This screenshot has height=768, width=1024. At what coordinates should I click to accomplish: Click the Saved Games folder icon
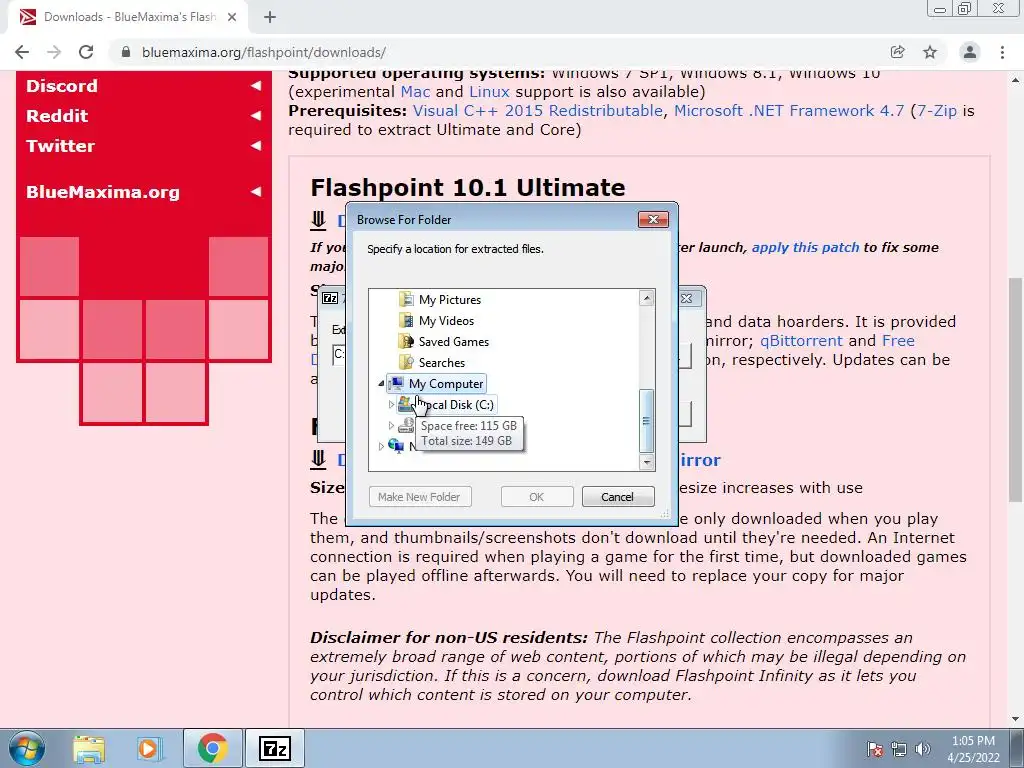406,342
